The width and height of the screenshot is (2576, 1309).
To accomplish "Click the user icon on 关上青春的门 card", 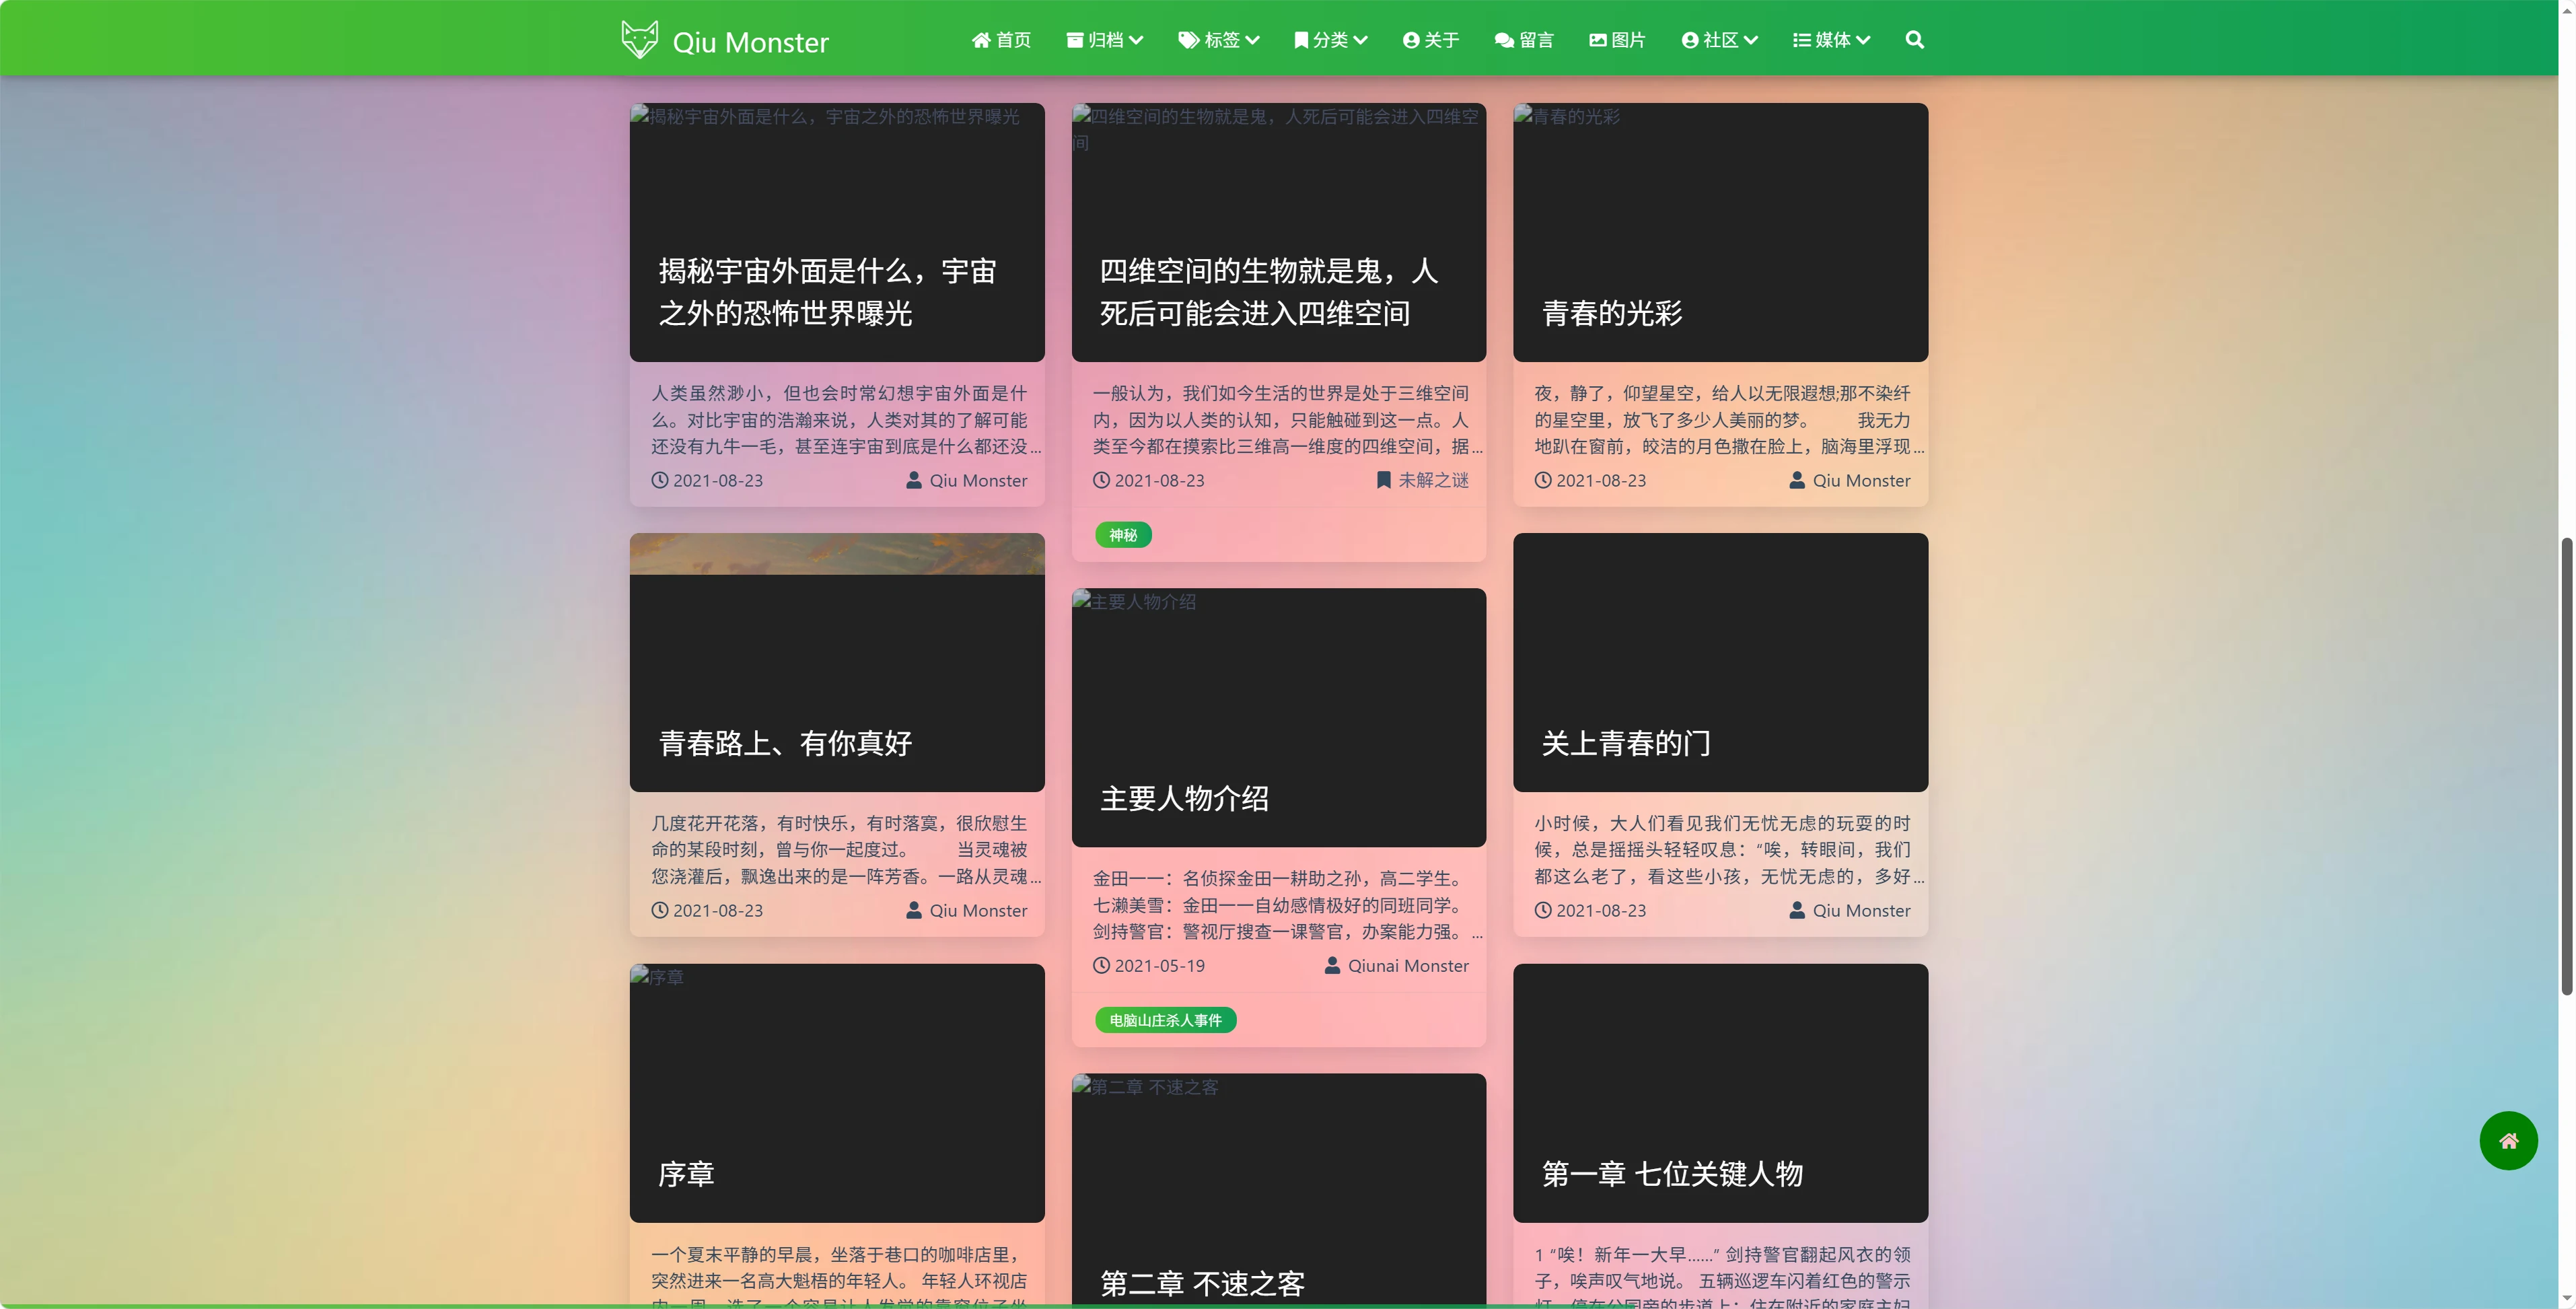I will coord(1797,910).
